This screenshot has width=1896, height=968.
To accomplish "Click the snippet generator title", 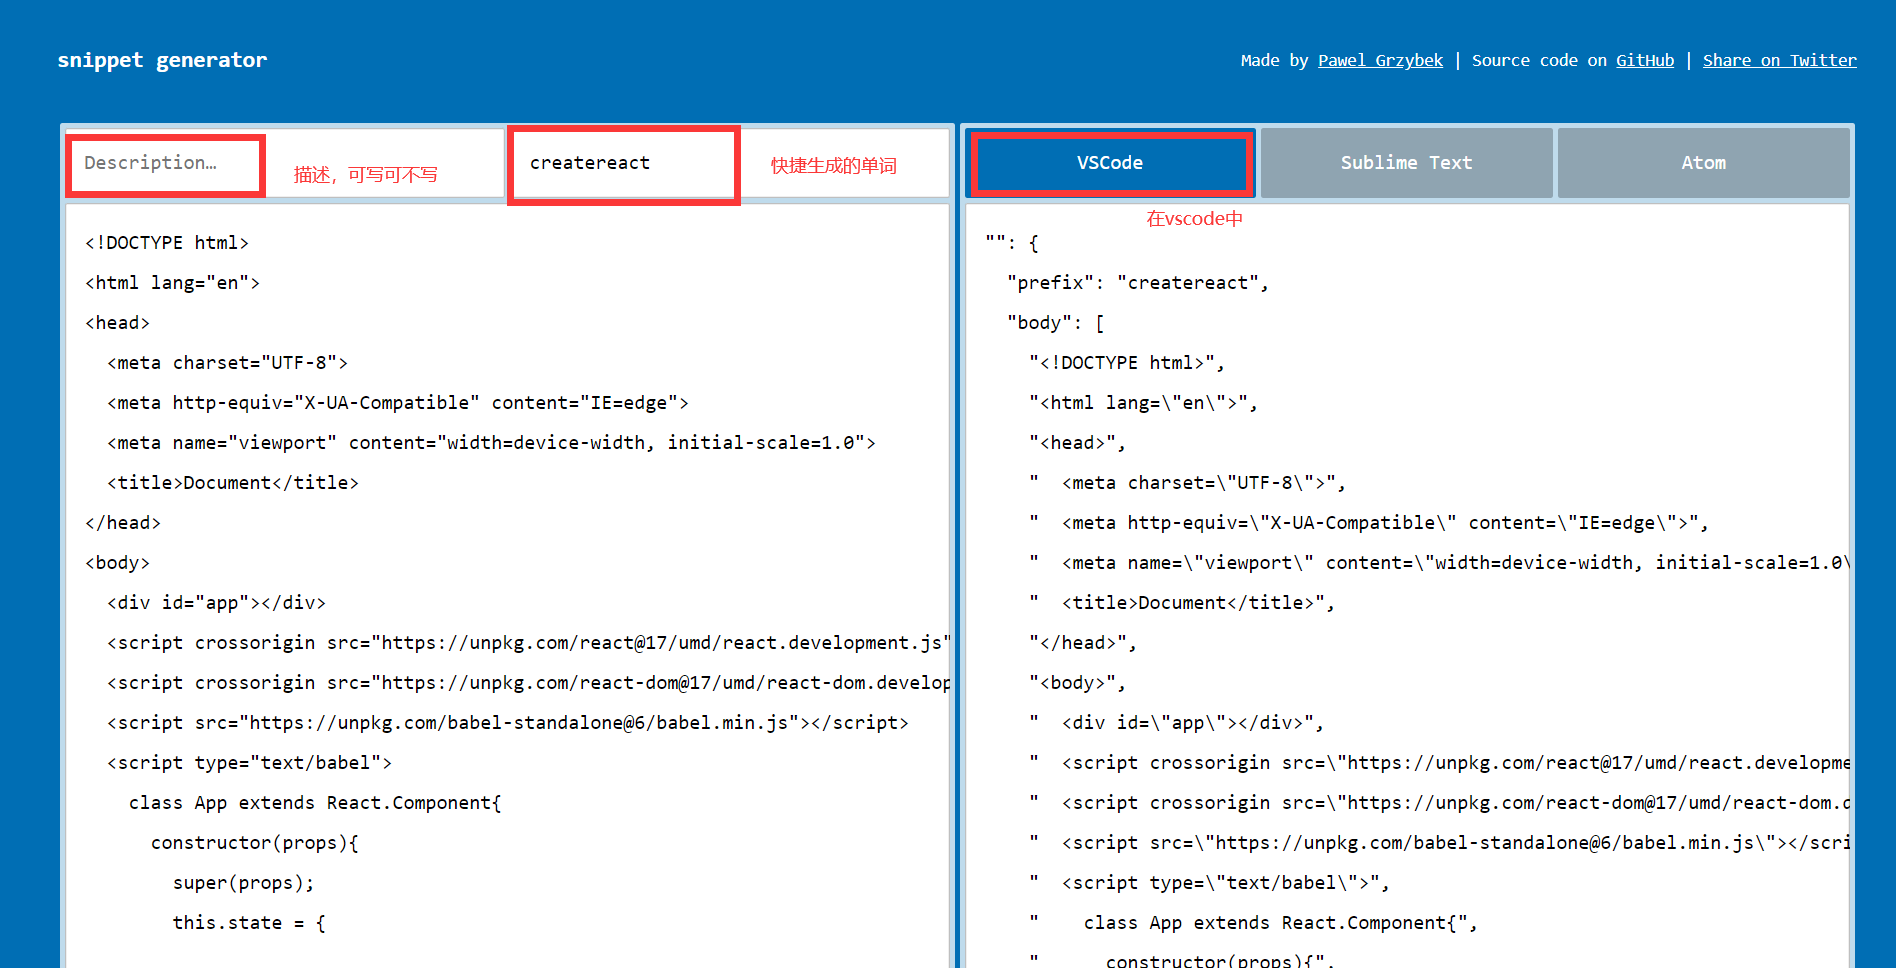I will tap(162, 60).
